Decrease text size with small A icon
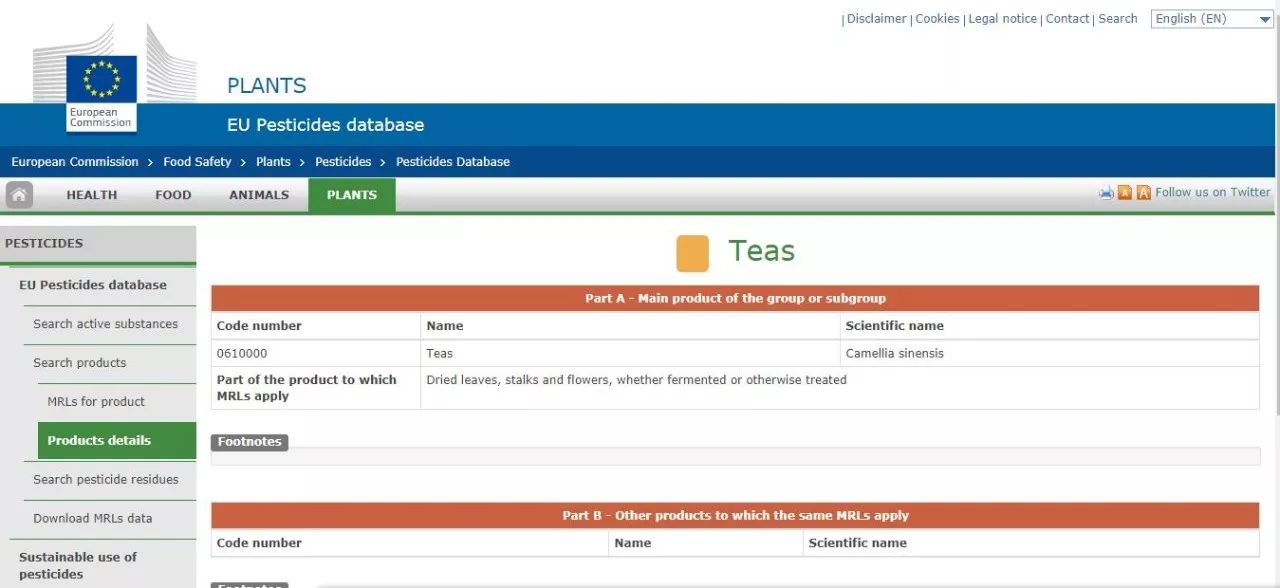 pyautogui.click(x=1125, y=193)
